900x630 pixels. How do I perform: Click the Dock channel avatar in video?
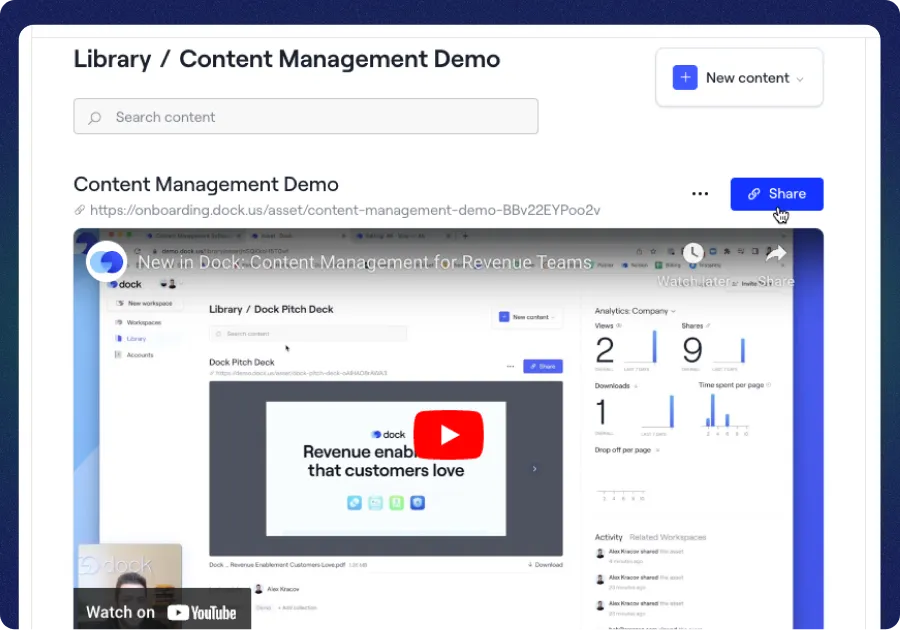point(106,262)
